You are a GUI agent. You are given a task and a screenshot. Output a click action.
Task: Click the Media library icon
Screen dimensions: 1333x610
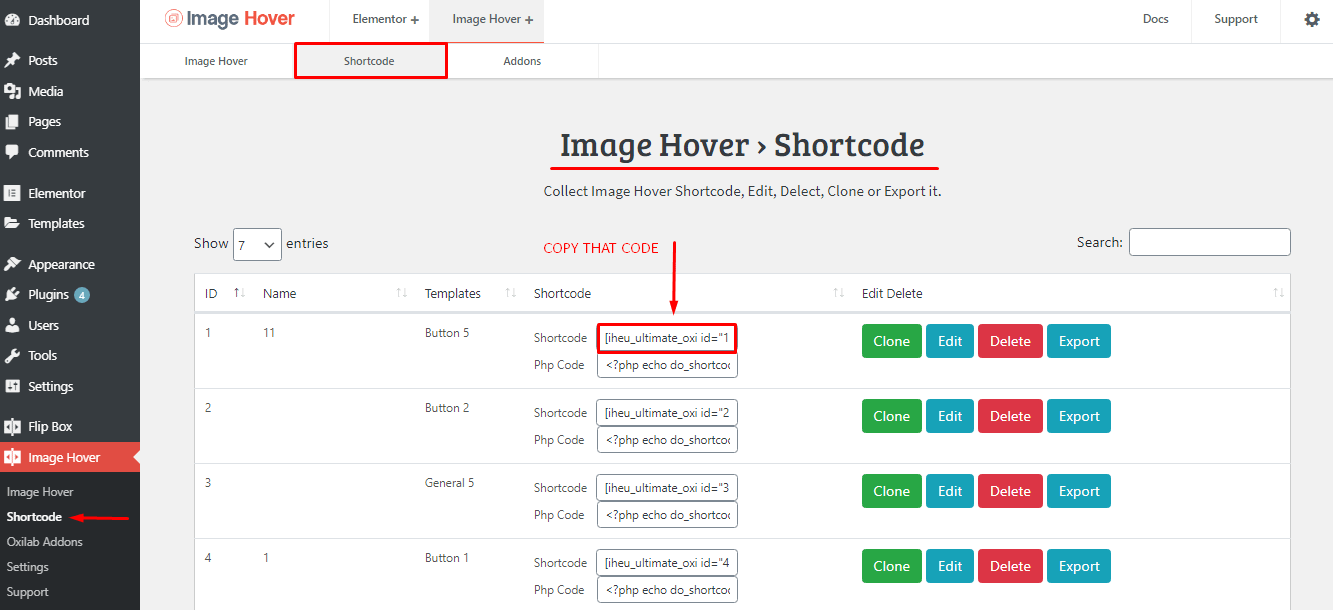click(12, 91)
